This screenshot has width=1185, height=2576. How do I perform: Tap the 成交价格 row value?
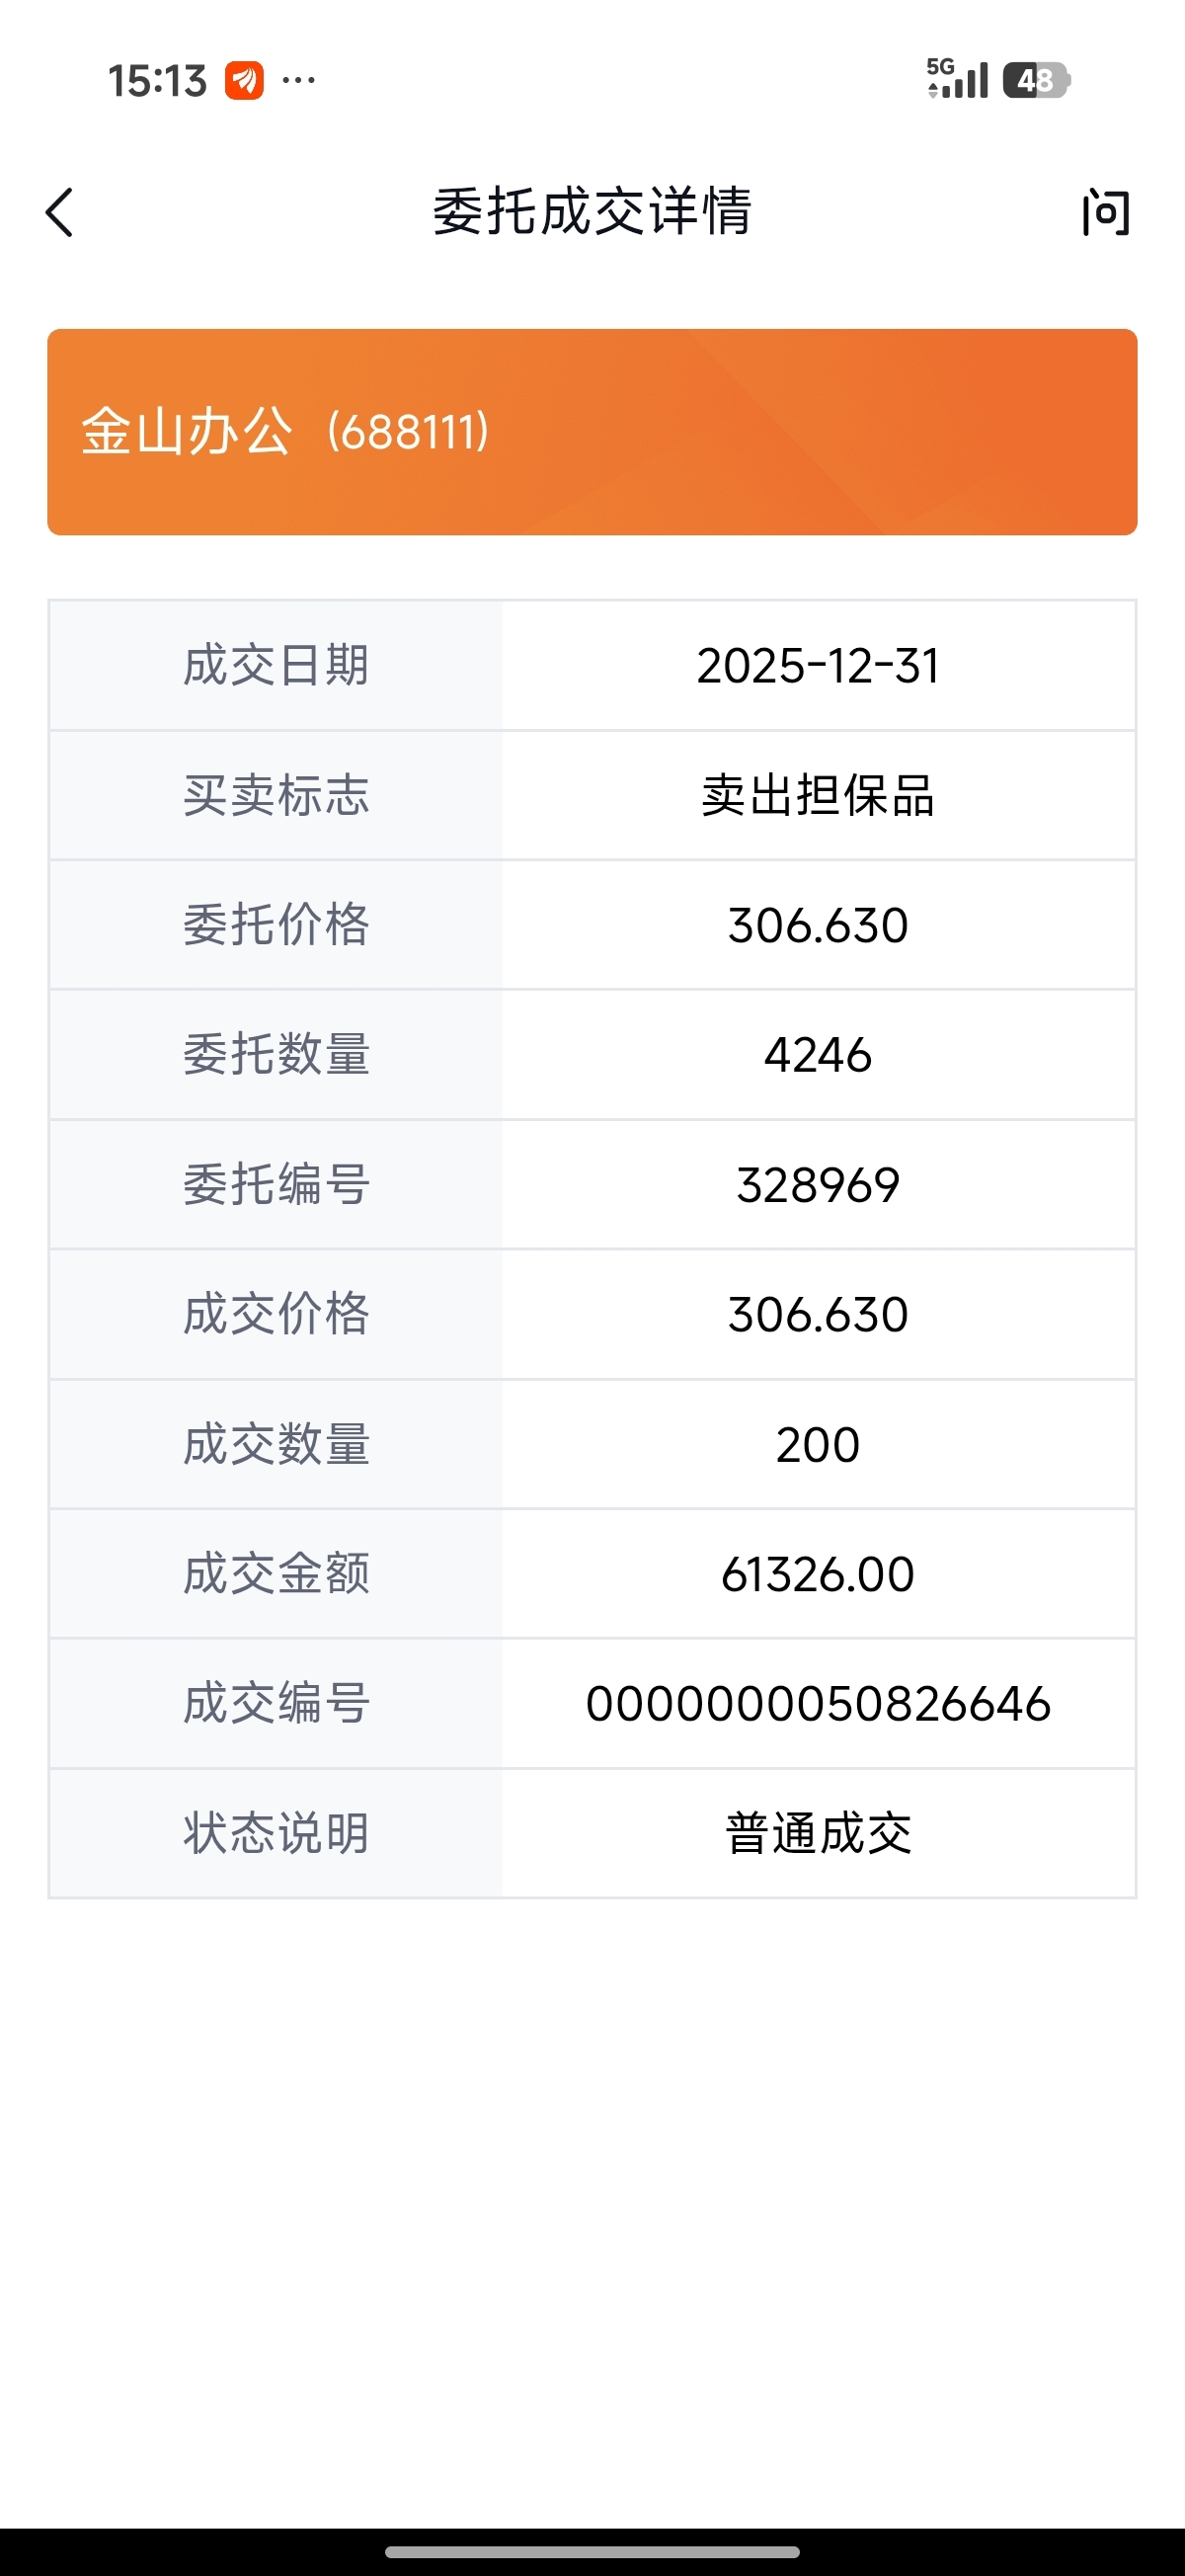click(x=818, y=1314)
